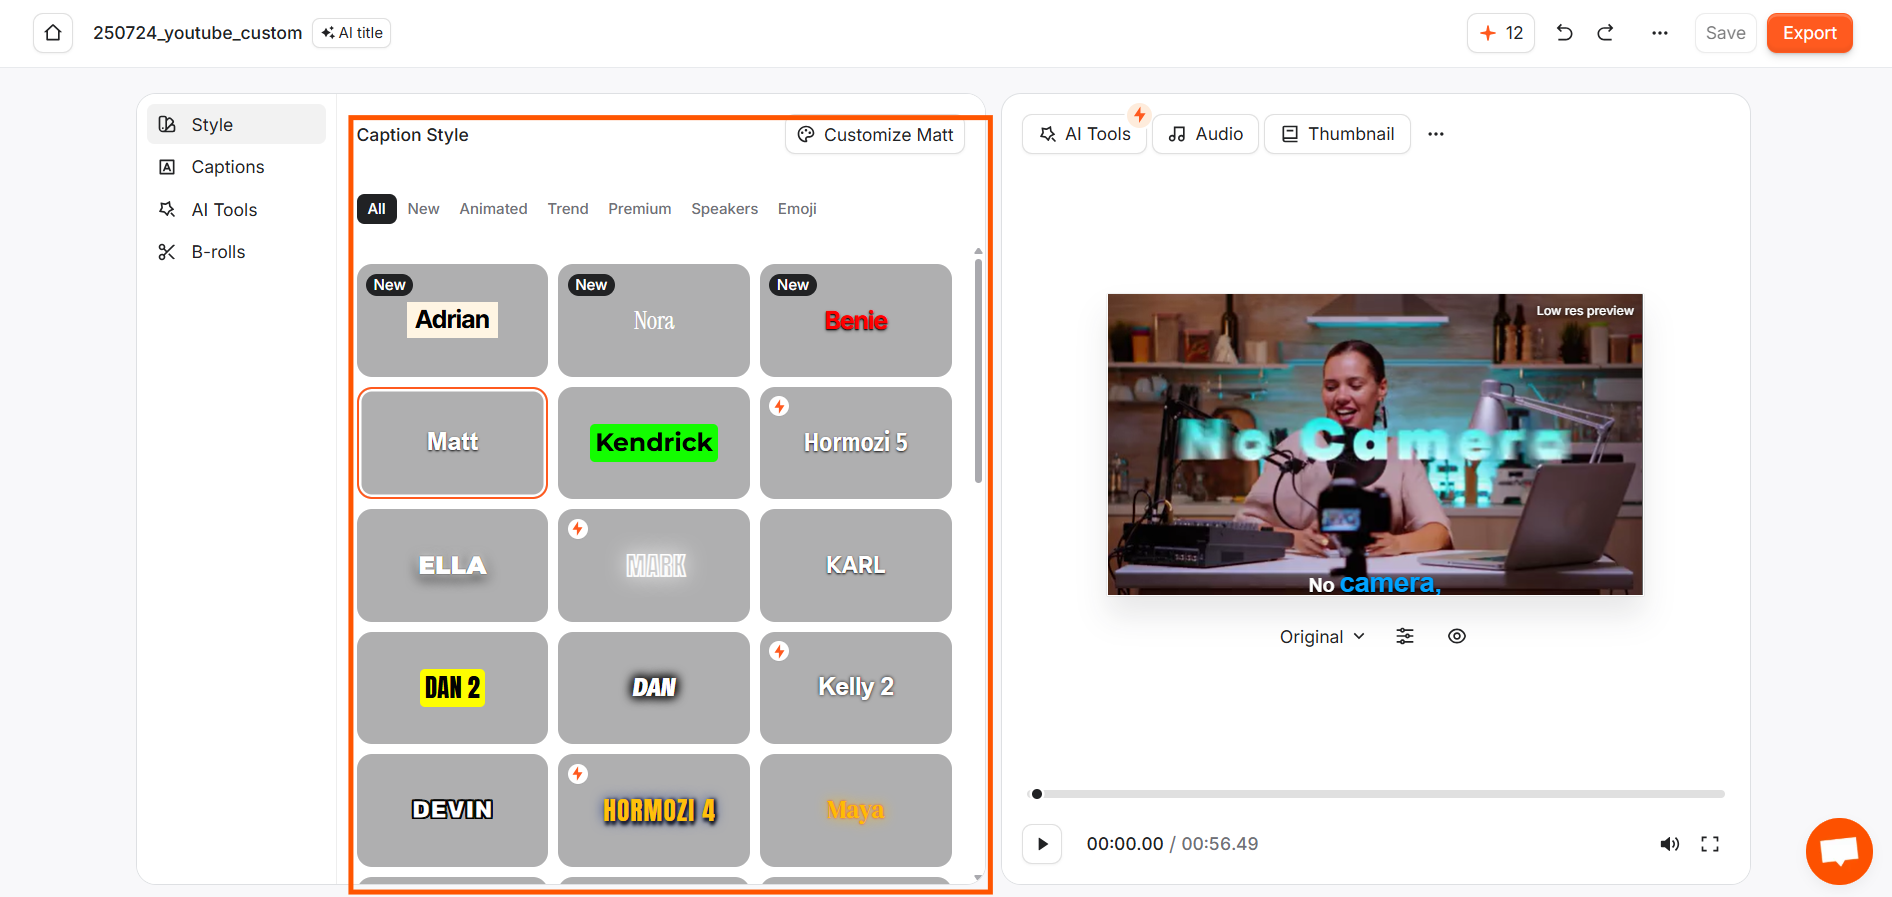Screen dimensions: 1892x897
Task: Switch to the Premium filter tab
Action: (639, 209)
